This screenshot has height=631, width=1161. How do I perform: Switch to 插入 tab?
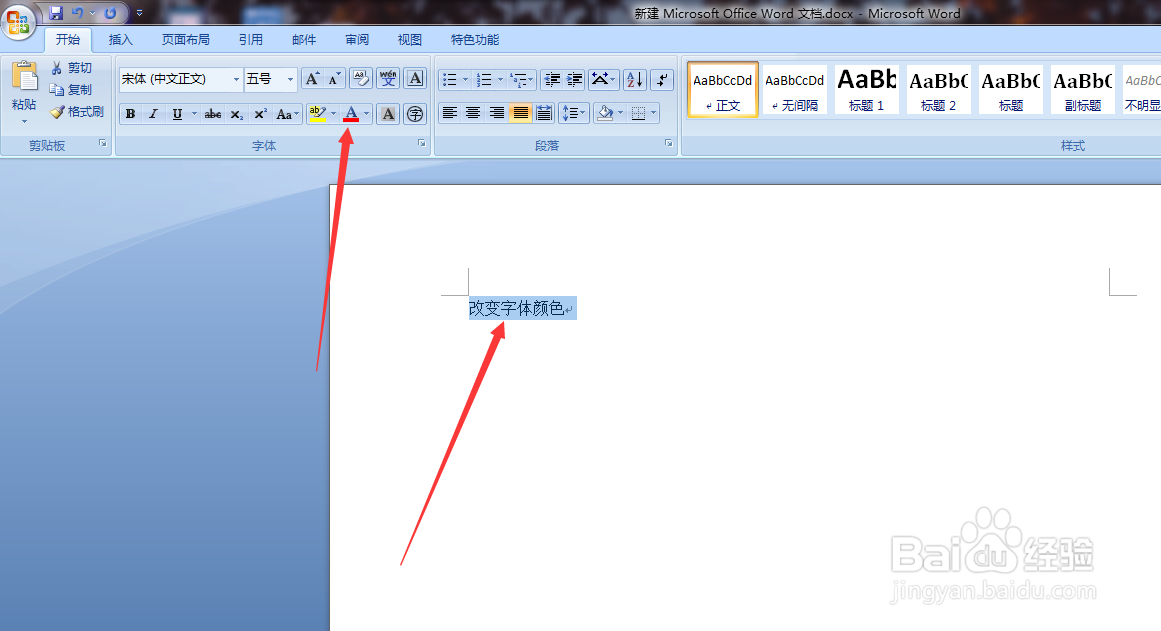pyautogui.click(x=121, y=40)
